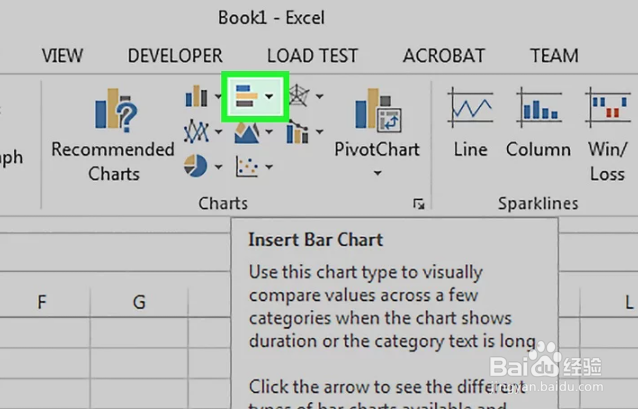Open Recommended Charts
Screen dimensions: 638x409
113,134
